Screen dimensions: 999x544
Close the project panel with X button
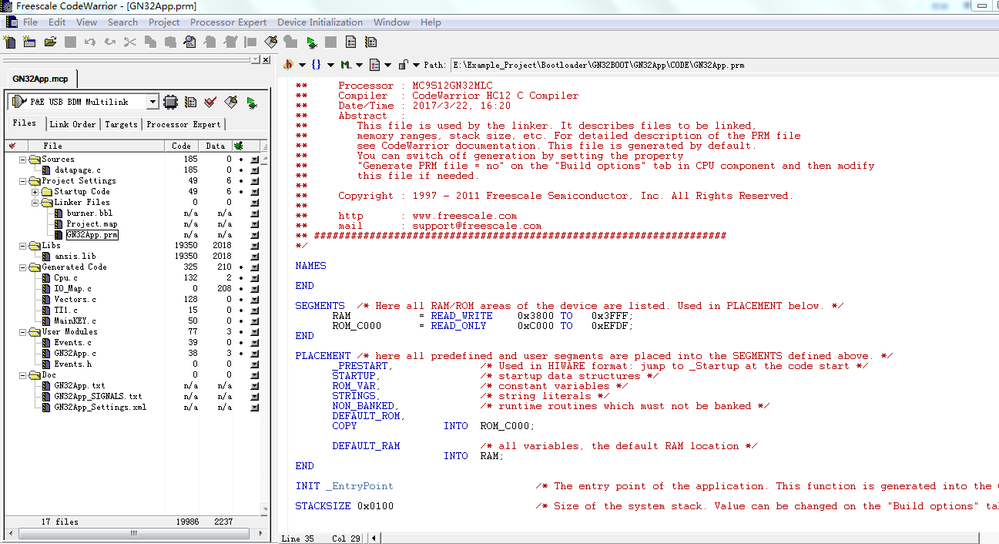[x=266, y=60]
